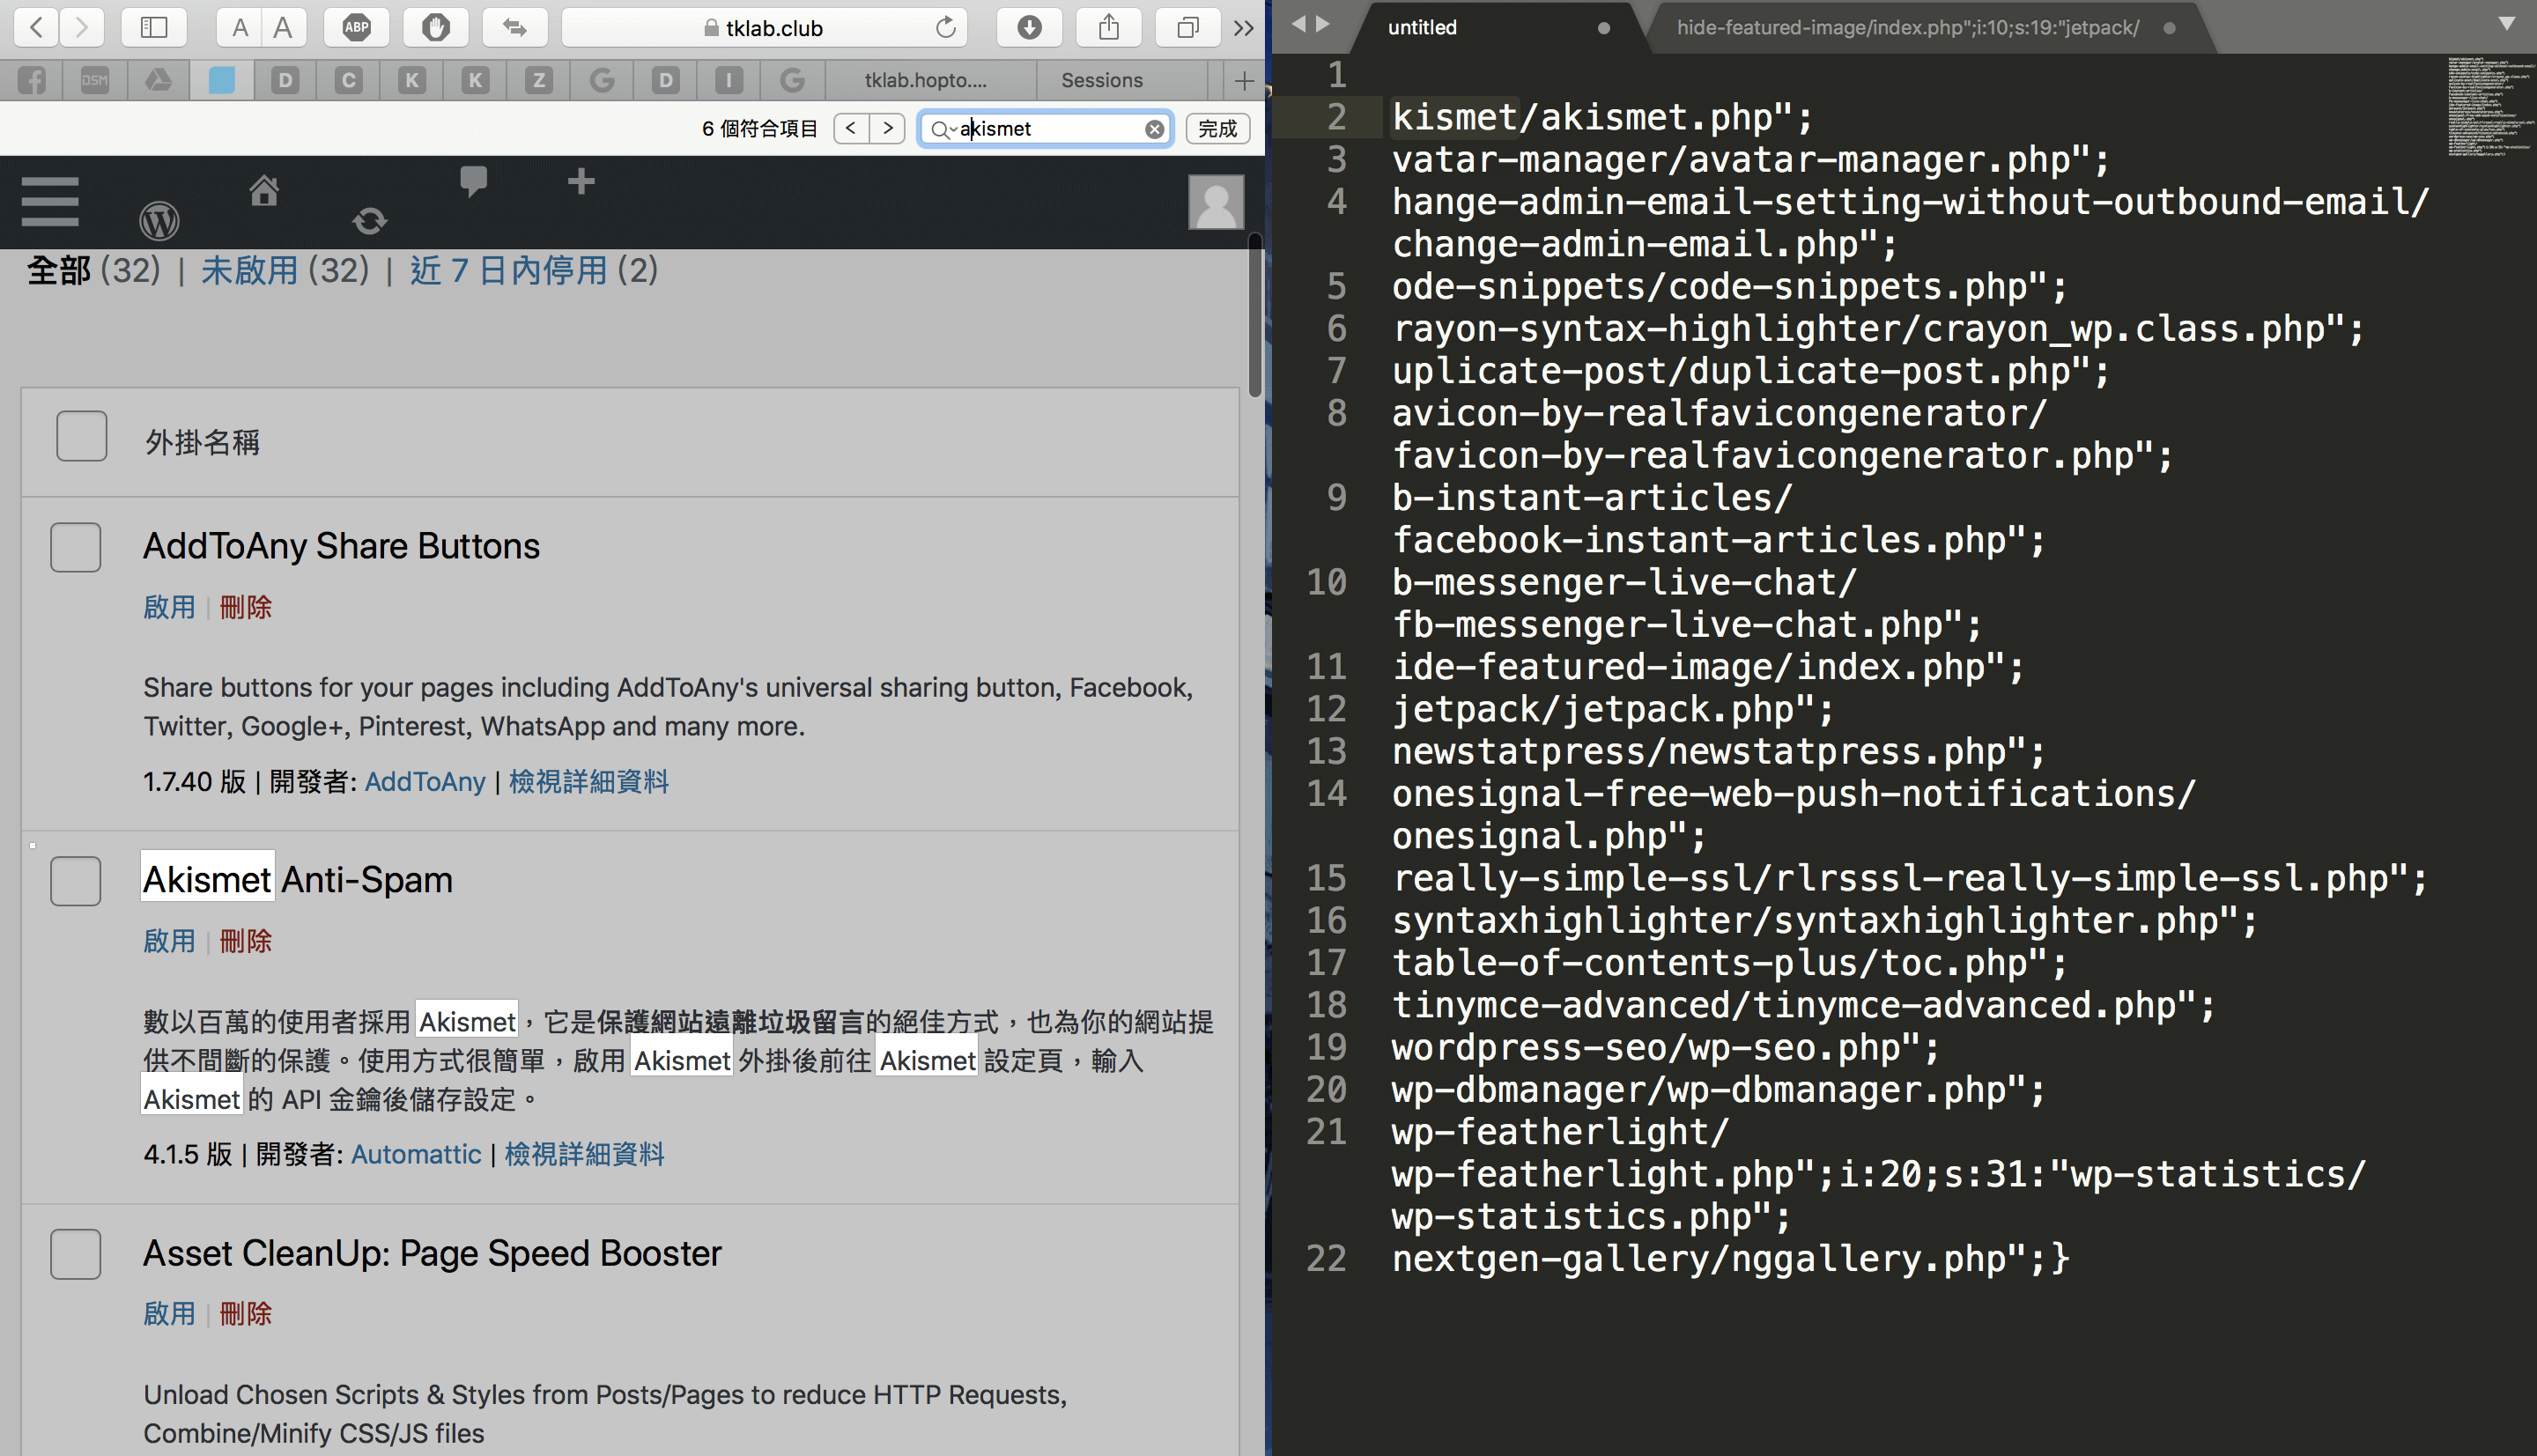
Task: Switch to the Sessions tab
Action: pyautogui.click(x=1101, y=80)
